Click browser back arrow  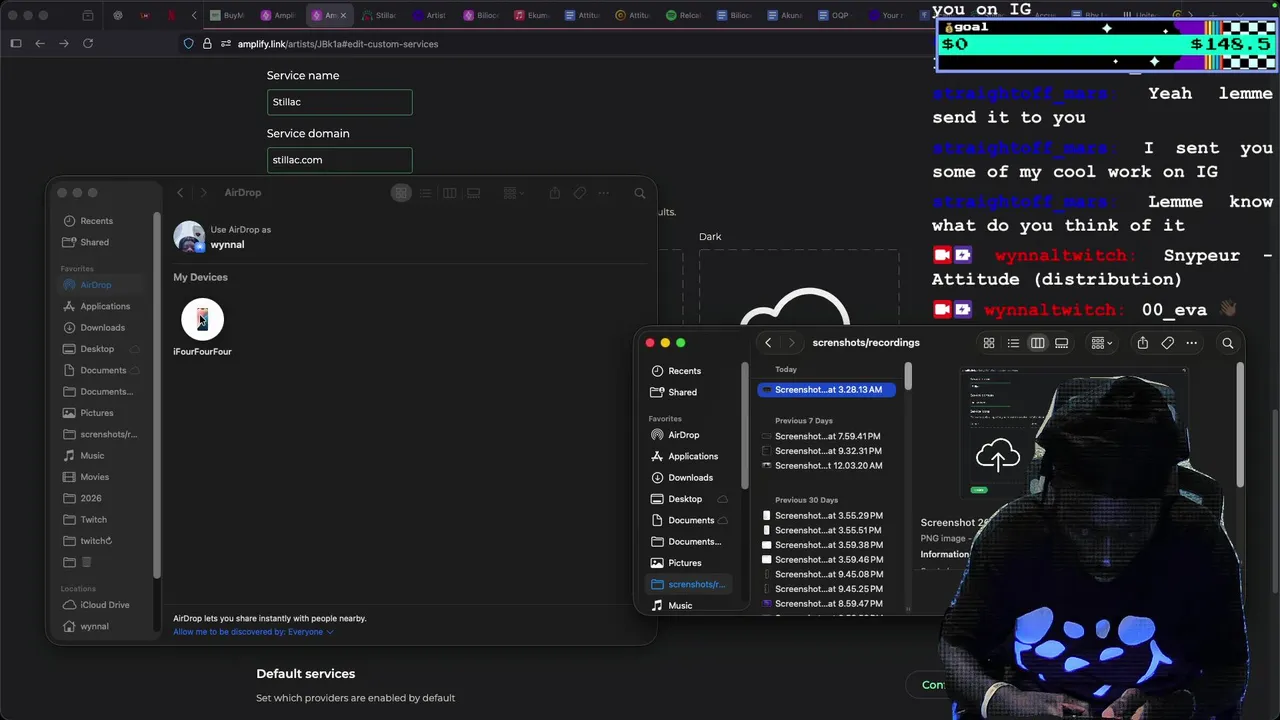point(40,44)
